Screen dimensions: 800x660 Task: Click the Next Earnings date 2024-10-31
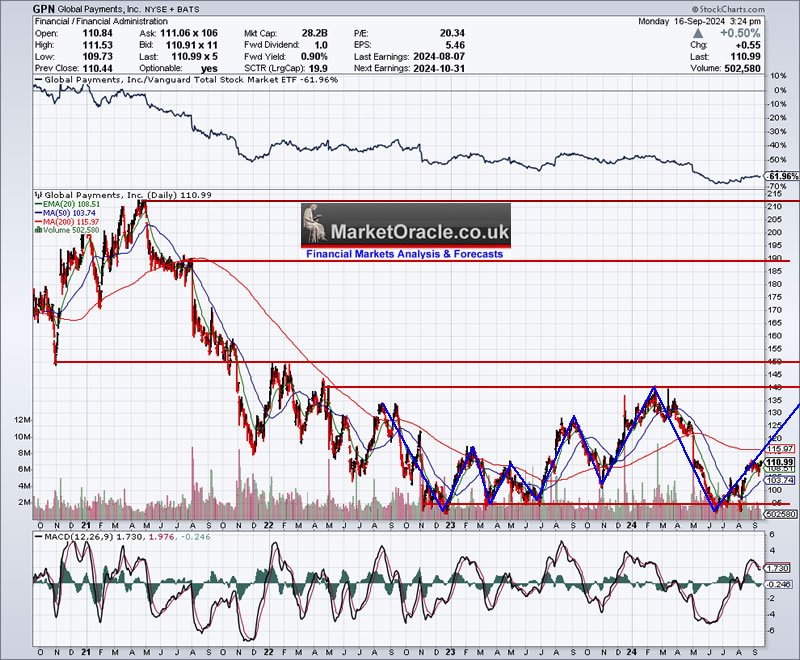[x=439, y=68]
